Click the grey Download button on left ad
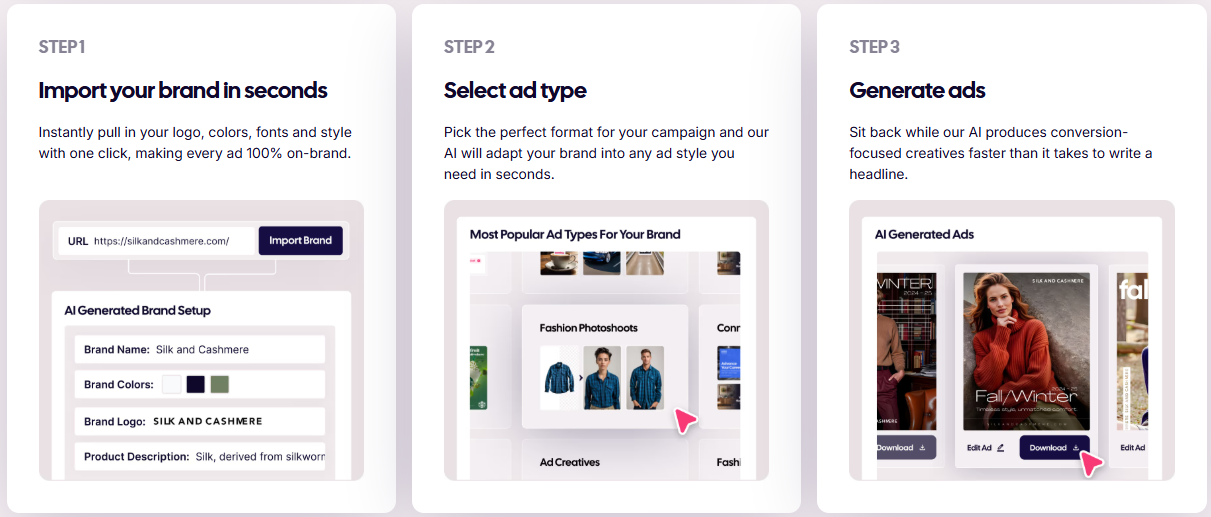Screen dimensions: 1211x517 [x=905, y=448]
